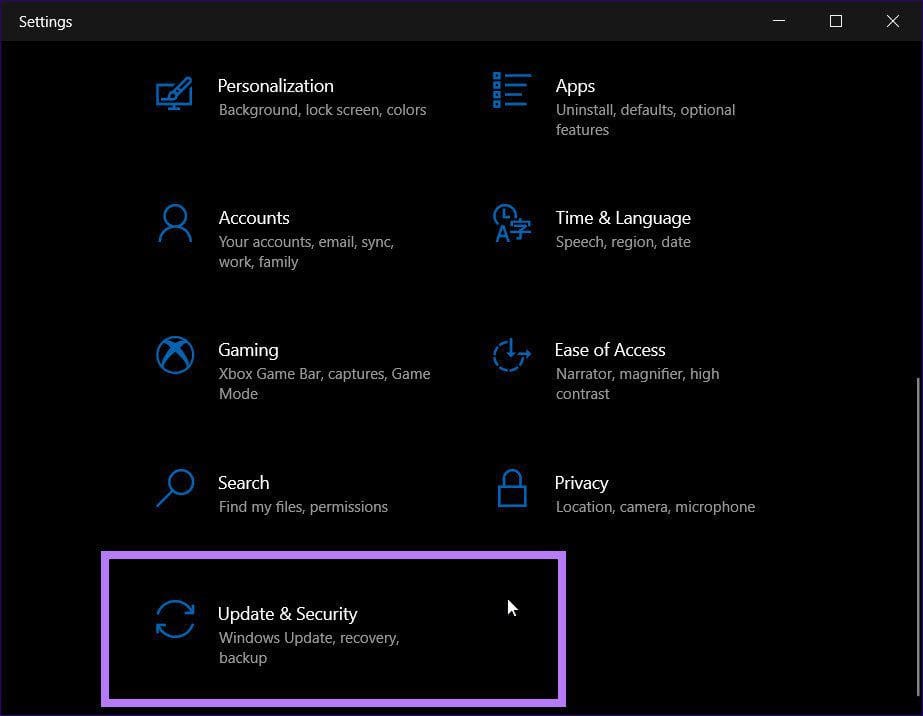923x716 pixels.
Task: Click the Ease of Access icon
Action: (x=512, y=355)
